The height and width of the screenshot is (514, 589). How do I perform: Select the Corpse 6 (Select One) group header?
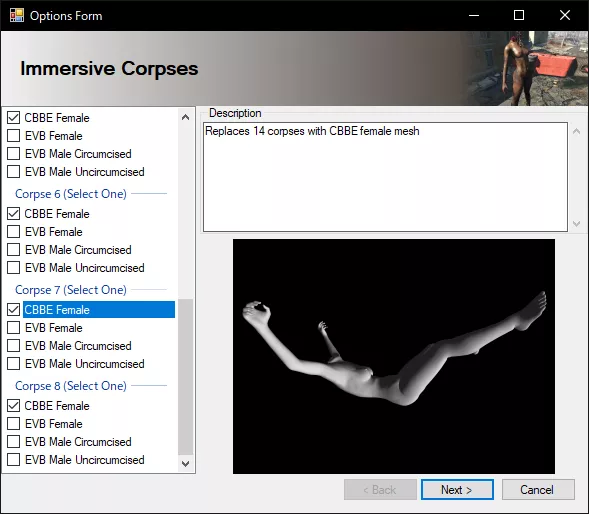point(71,194)
